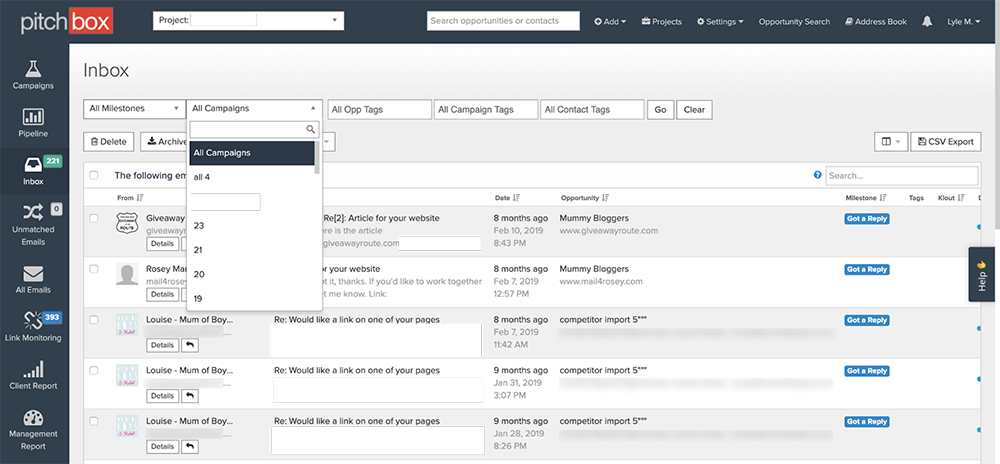
Task: Reply to Louise email from Jan 28, 2019
Action: (x=189, y=447)
